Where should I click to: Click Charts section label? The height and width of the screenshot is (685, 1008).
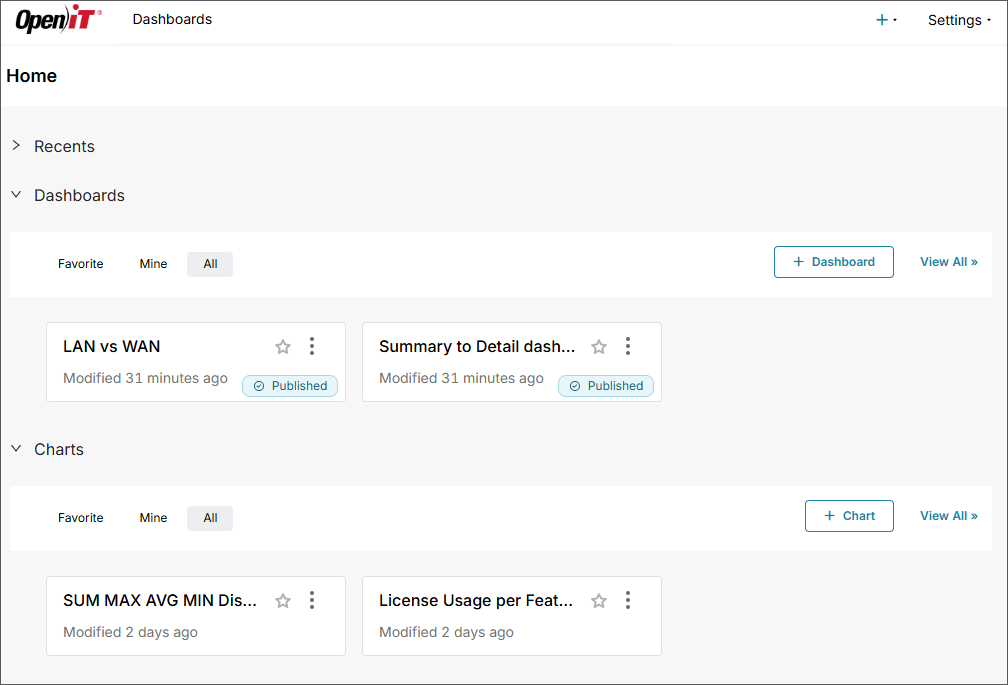[x=58, y=449]
